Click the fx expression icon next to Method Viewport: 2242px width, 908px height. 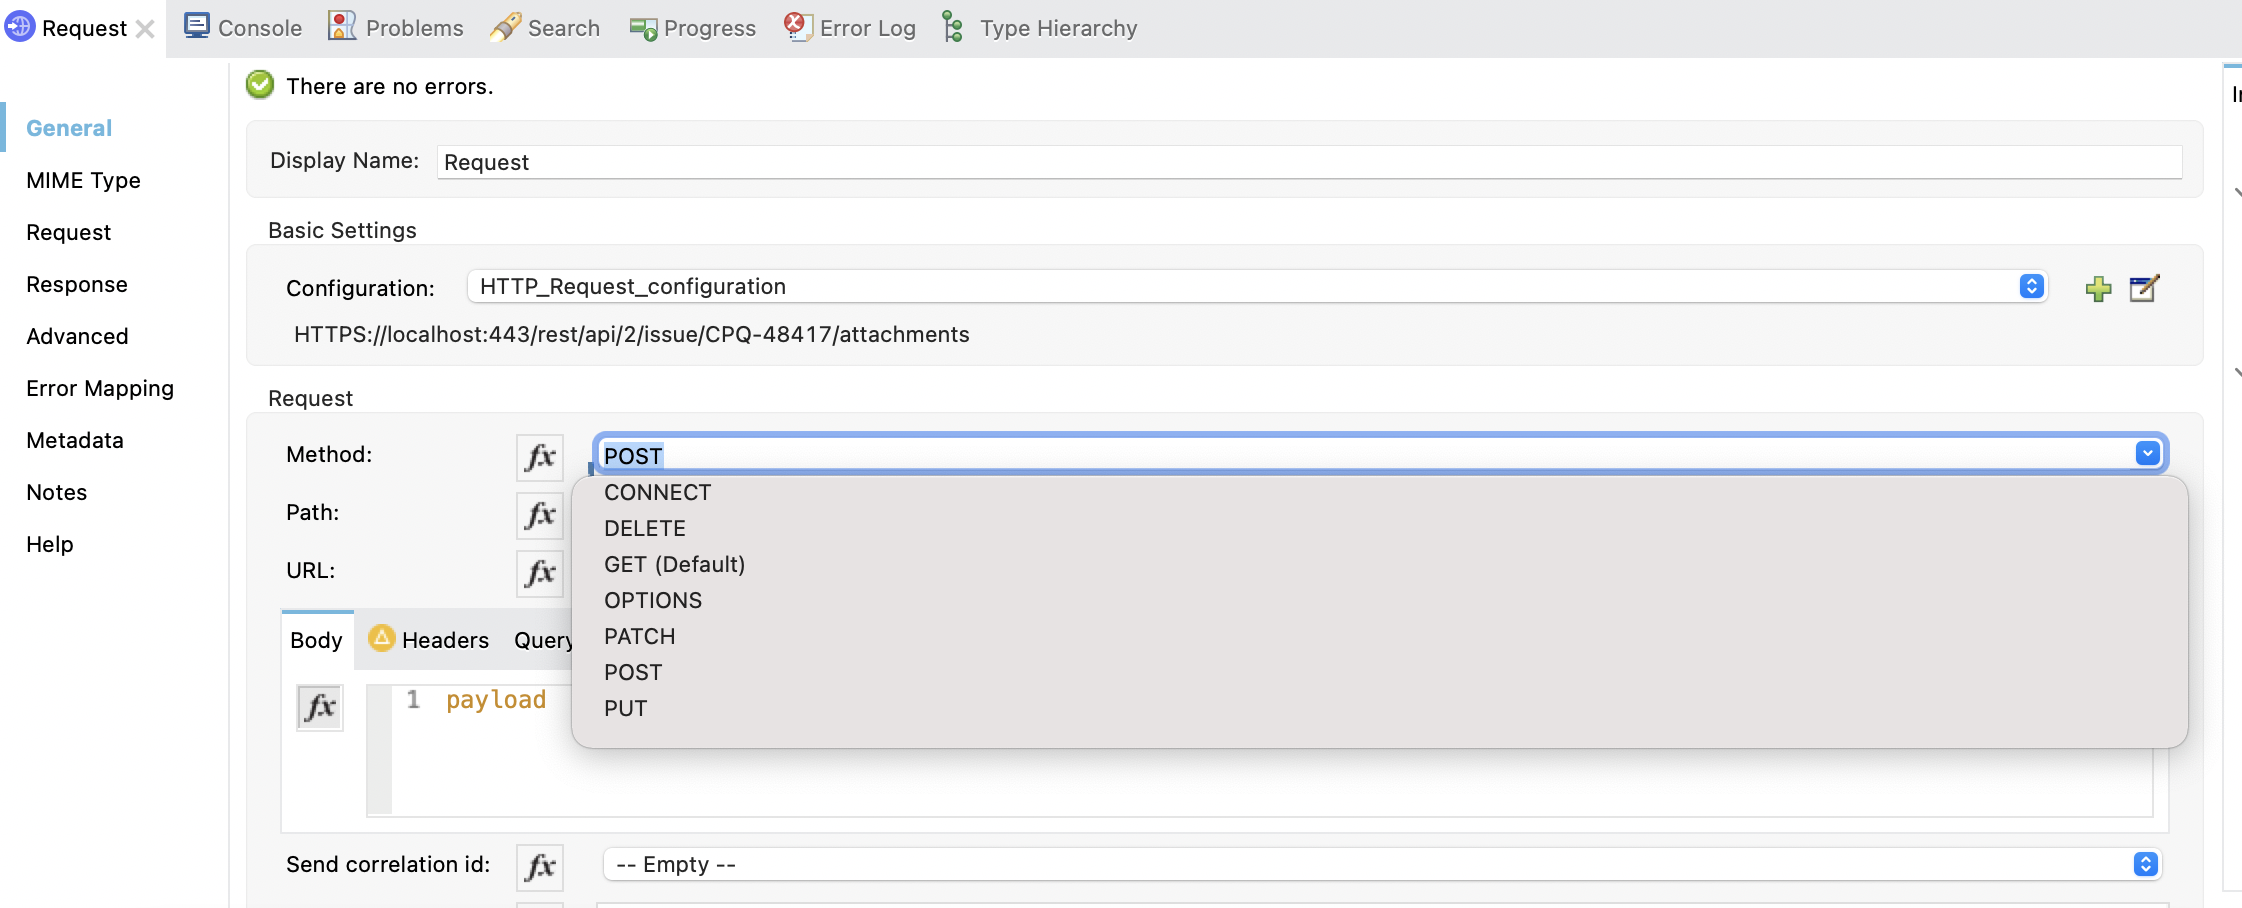[539, 457]
